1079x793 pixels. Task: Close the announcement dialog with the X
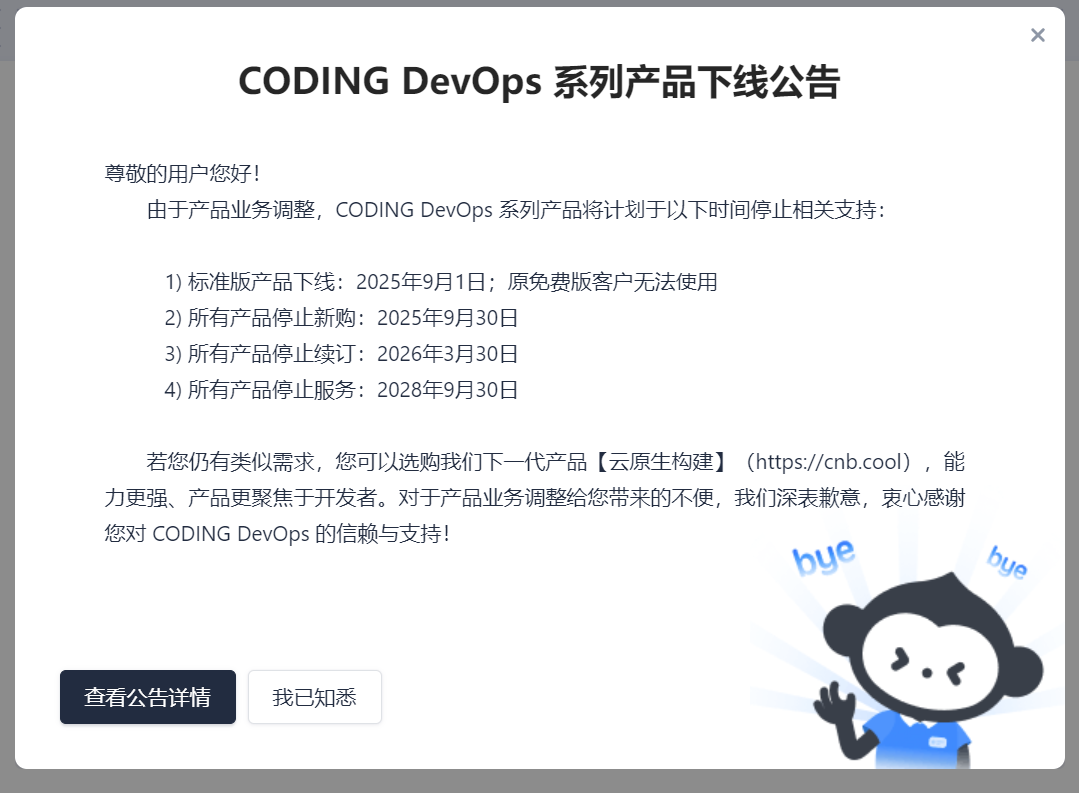pyautogui.click(x=1038, y=35)
